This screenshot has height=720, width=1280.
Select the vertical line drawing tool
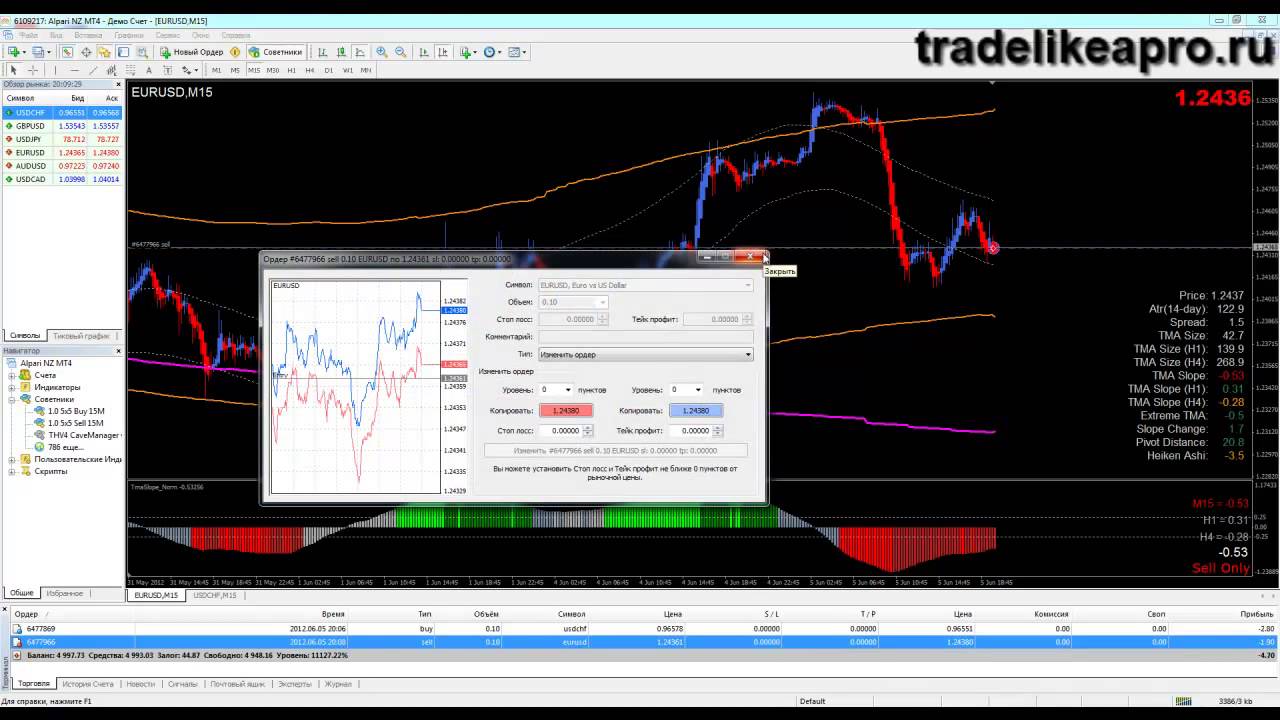click(x=55, y=70)
